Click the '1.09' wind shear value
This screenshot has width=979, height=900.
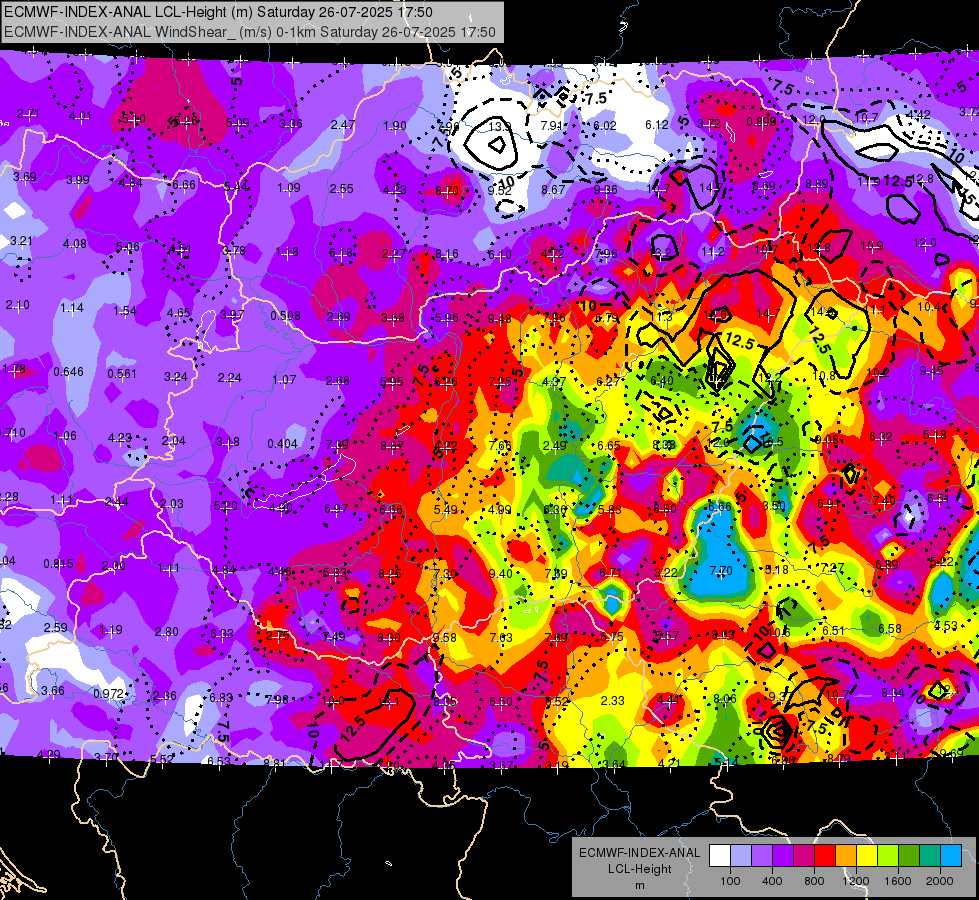pos(288,187)
